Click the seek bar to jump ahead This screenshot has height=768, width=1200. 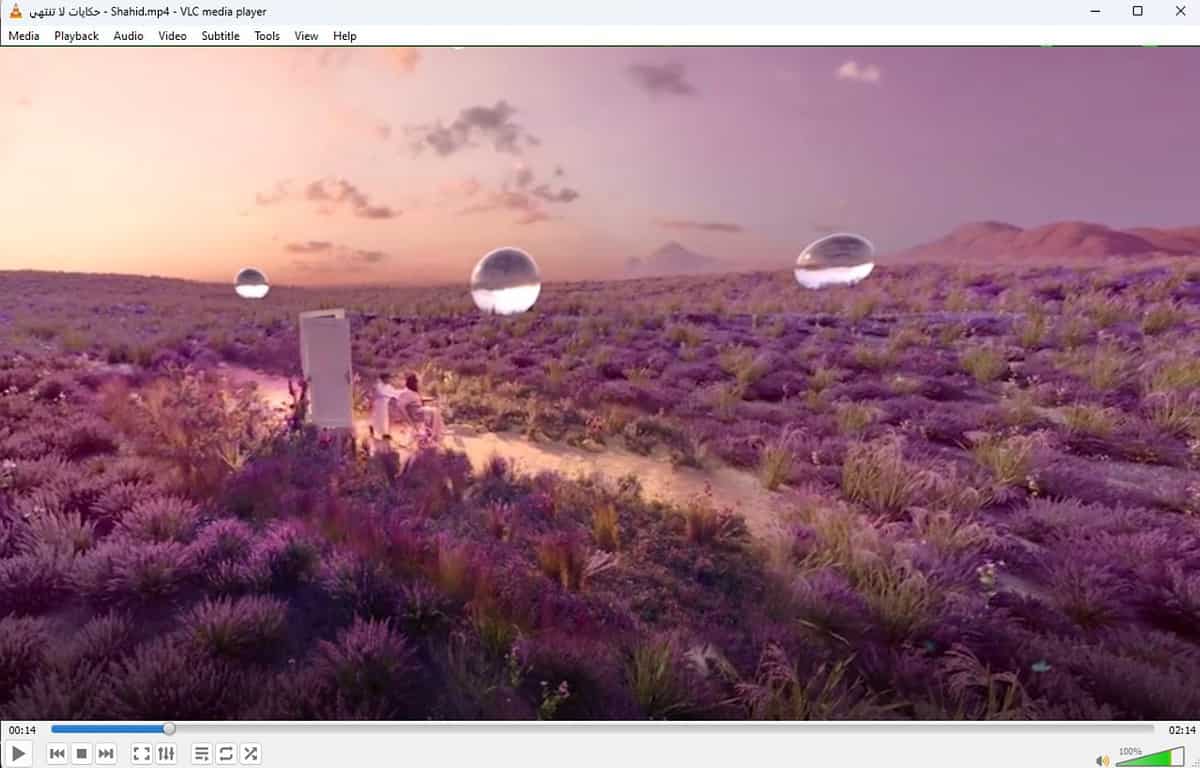point(600,728)
